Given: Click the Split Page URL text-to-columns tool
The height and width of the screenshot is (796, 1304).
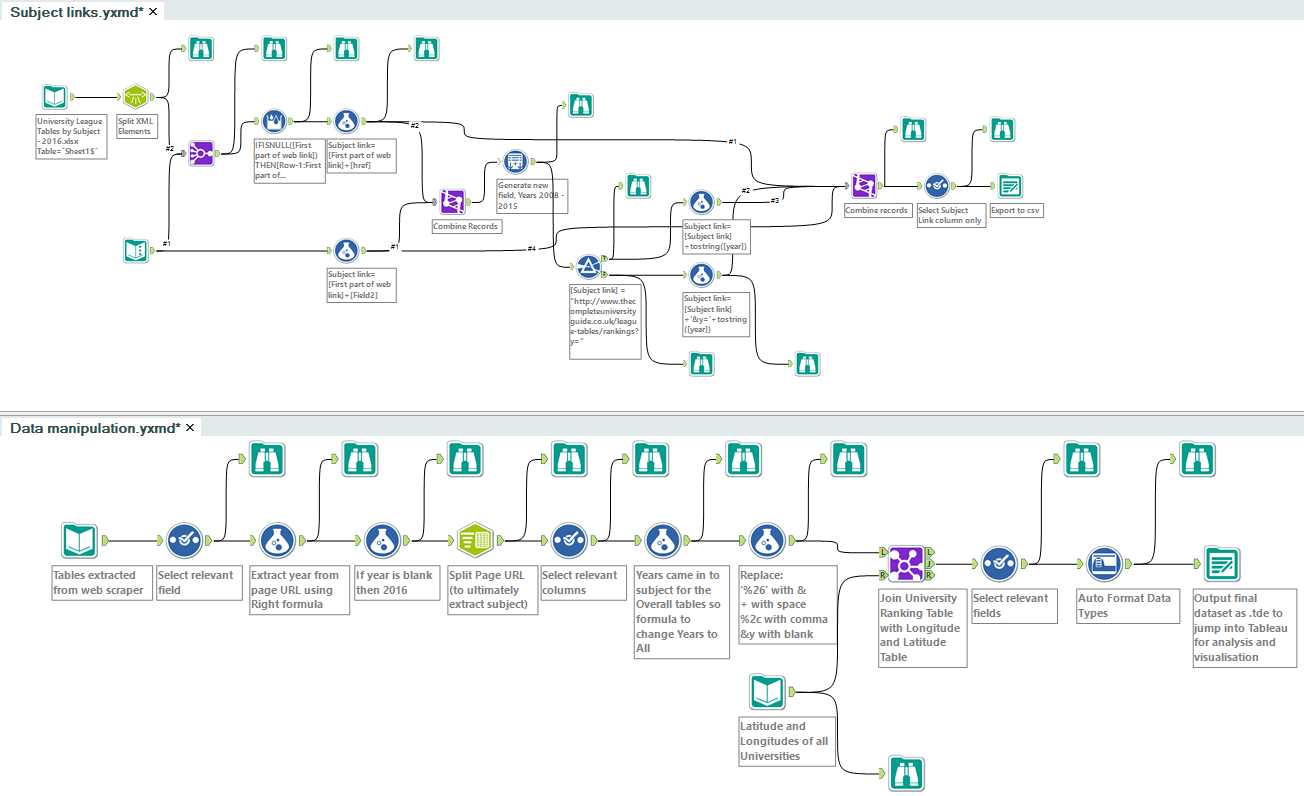Looking at the screenshot, I should (474, 541).
